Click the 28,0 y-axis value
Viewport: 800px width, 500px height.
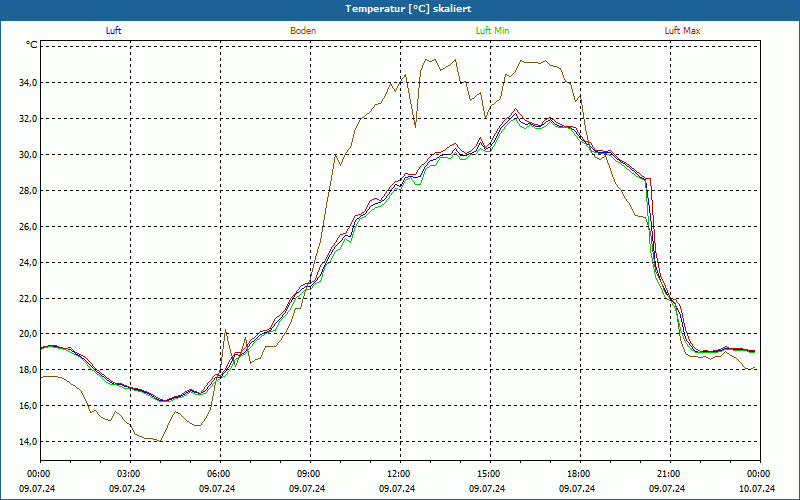coord(28,190)
